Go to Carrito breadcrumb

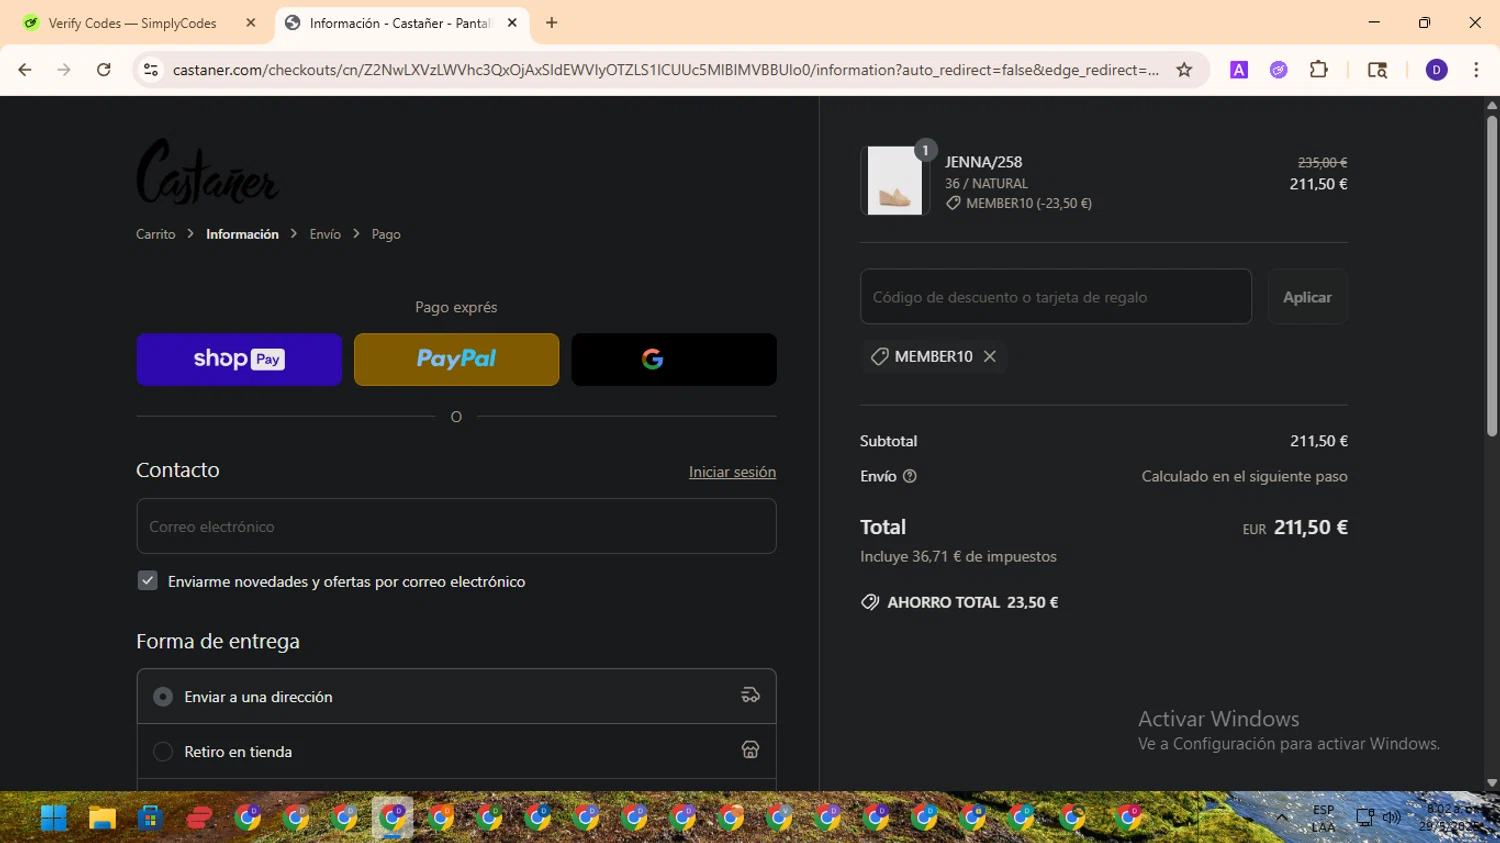coord(156,234)
